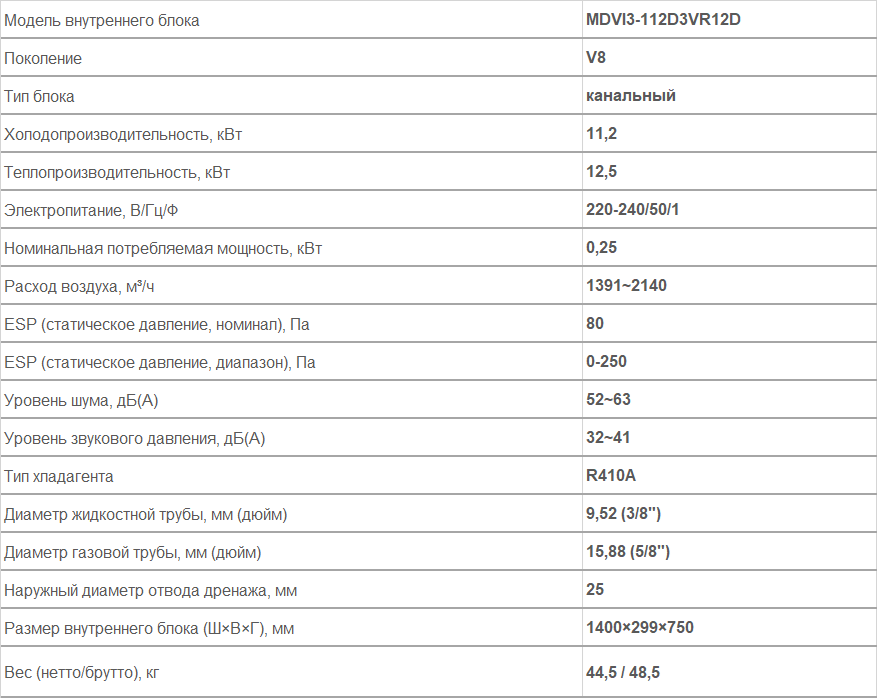This screenshot has height=698, width=877.
Task: Select the Холодопроизводительность, кВт label
Action: (x=123, y=135)
